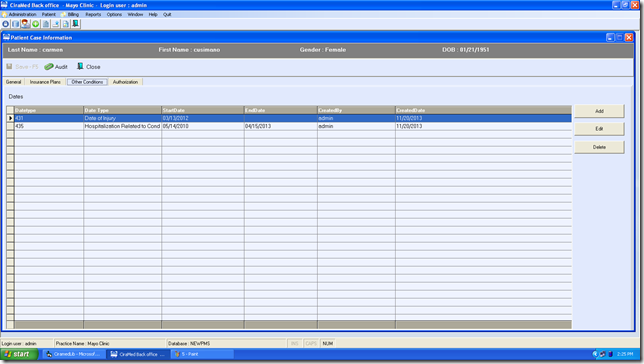Image resolution: width=644 pixels, height=364 pixels.
Task: Click the database cylinder toolbar icon
Action: pos(15,24)
